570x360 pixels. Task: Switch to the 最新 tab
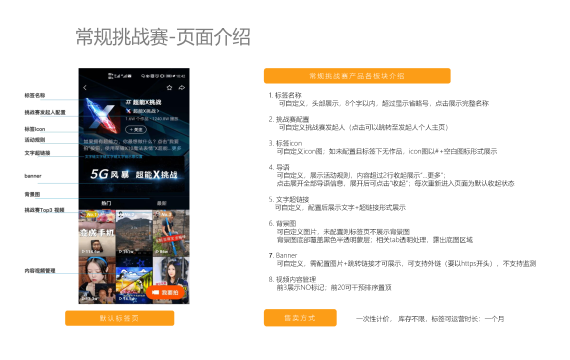tap(162, 203)
